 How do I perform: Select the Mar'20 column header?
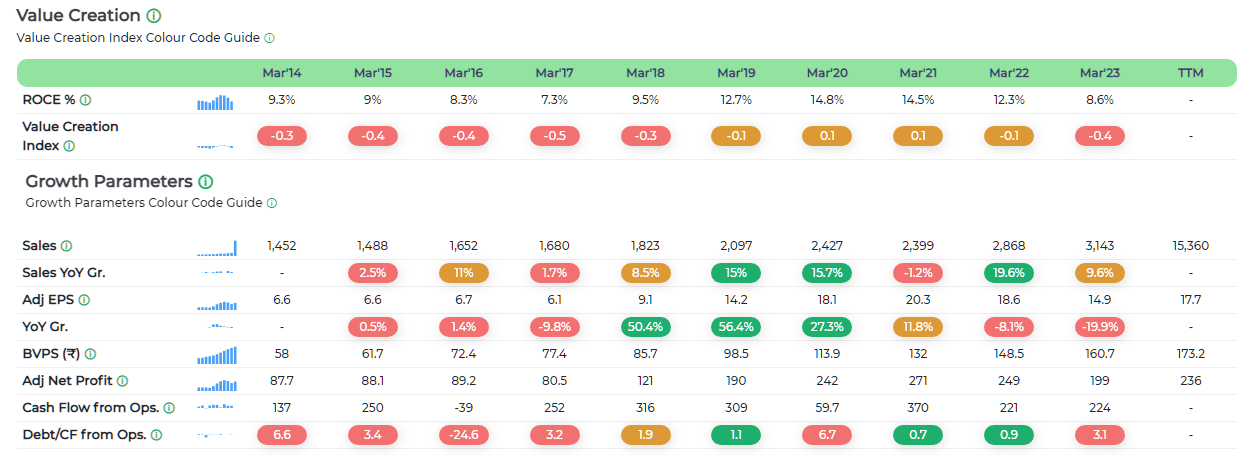(x=826, y=73)
